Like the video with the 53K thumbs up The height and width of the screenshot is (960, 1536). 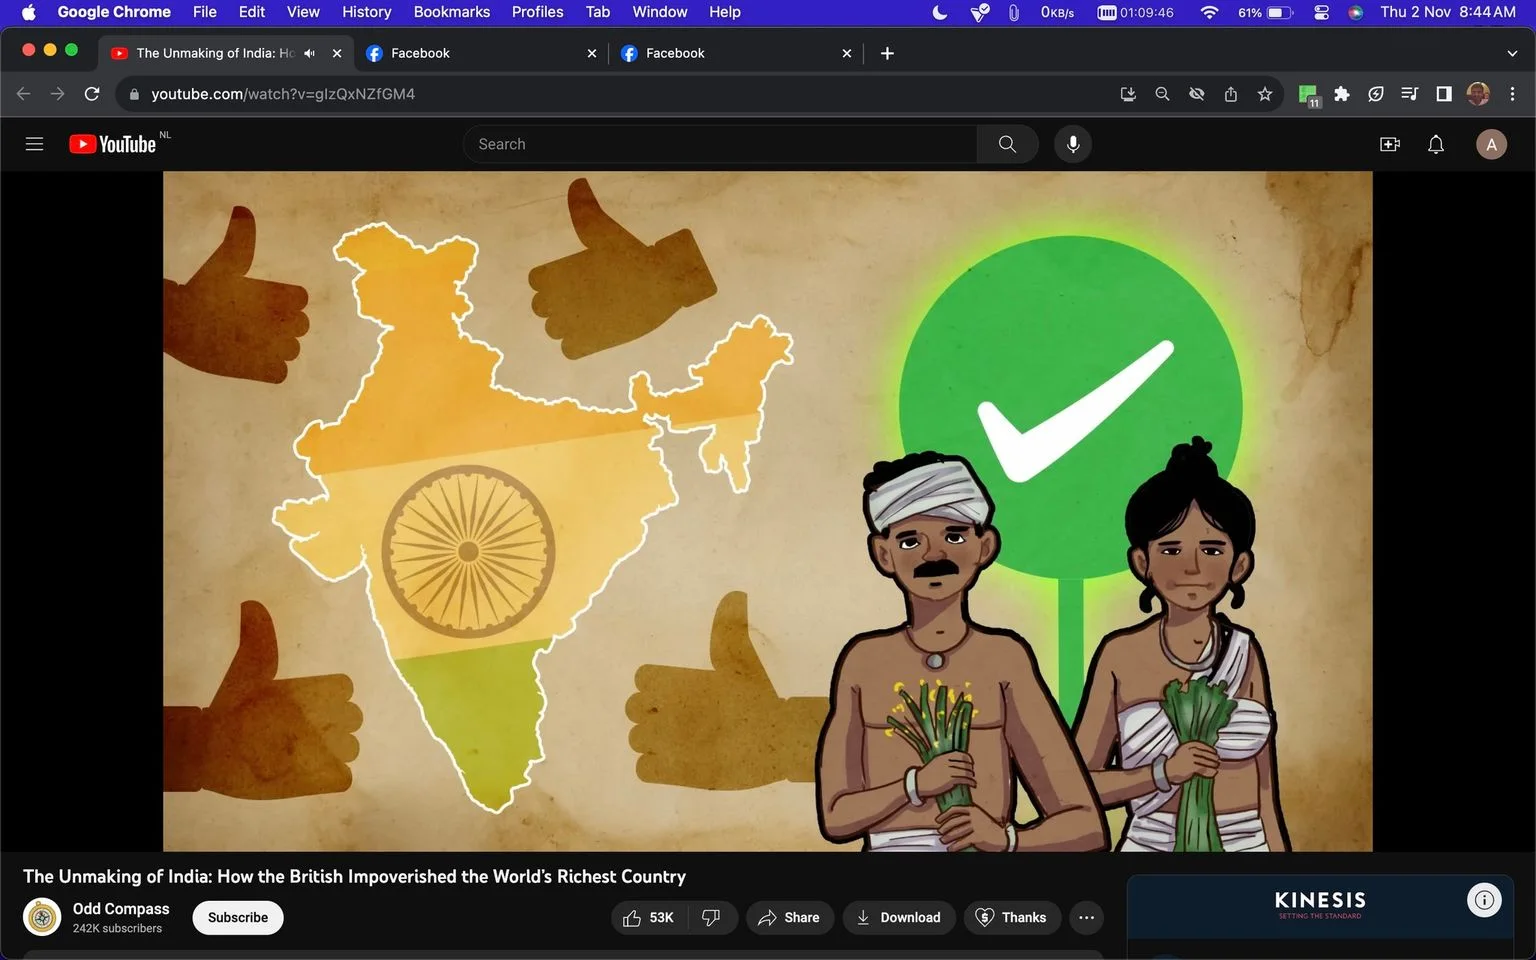[x=648, y=918]
